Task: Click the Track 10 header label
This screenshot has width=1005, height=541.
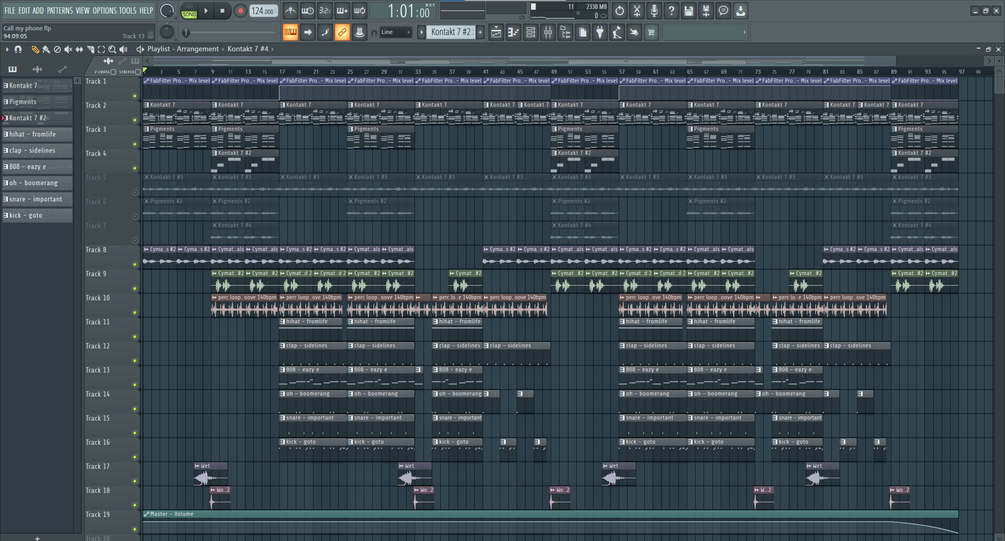Action: point(98,298)
